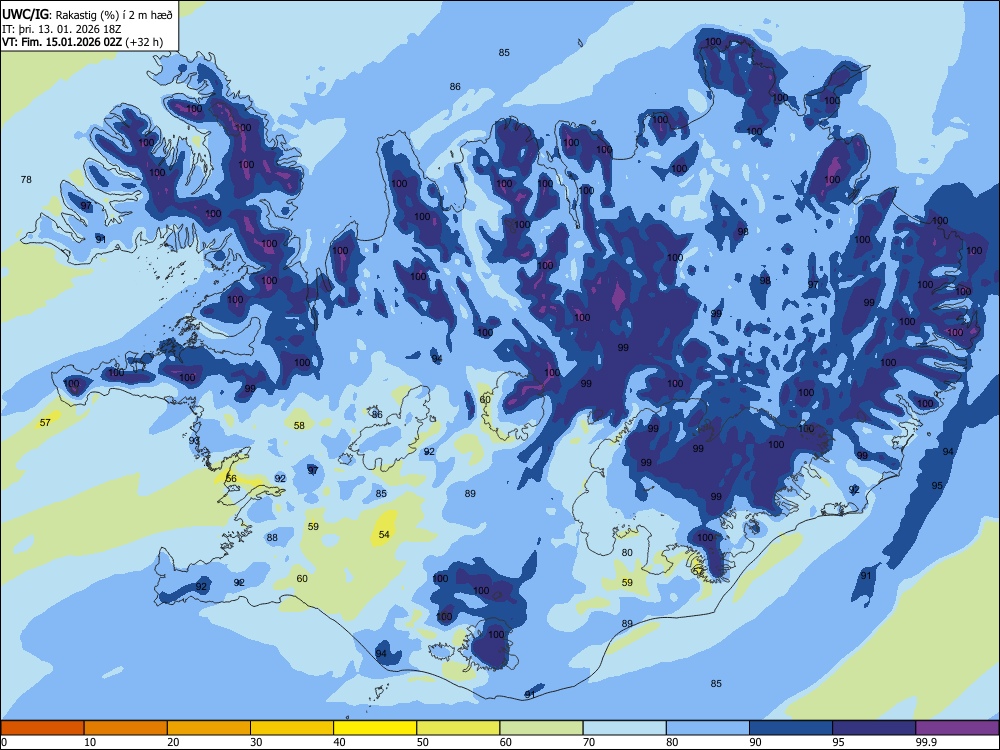The width and height of the screenshot is (1000, 750).
Task: Click the medium blue 90–95 legend swatch
Action: [791, 728]
